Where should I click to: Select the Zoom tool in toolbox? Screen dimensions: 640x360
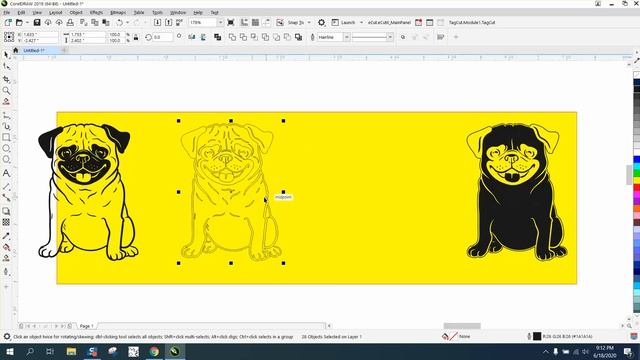click(6, 90)
